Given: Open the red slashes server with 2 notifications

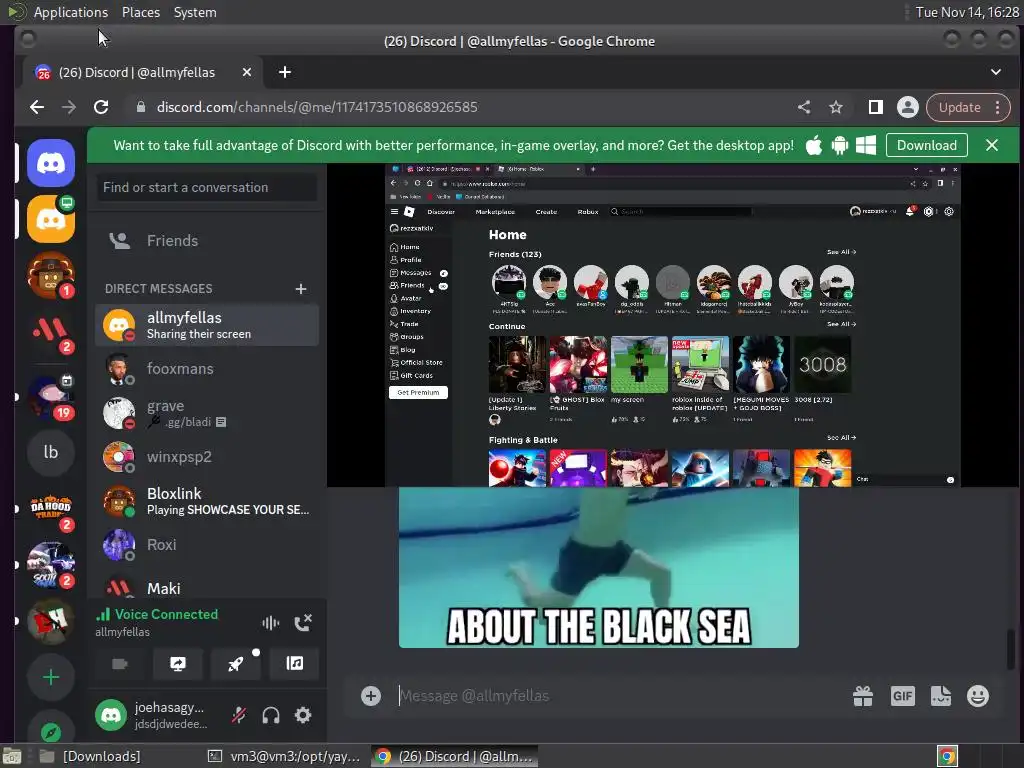Looking at the screenshot, I should click(x=51, y=330).
